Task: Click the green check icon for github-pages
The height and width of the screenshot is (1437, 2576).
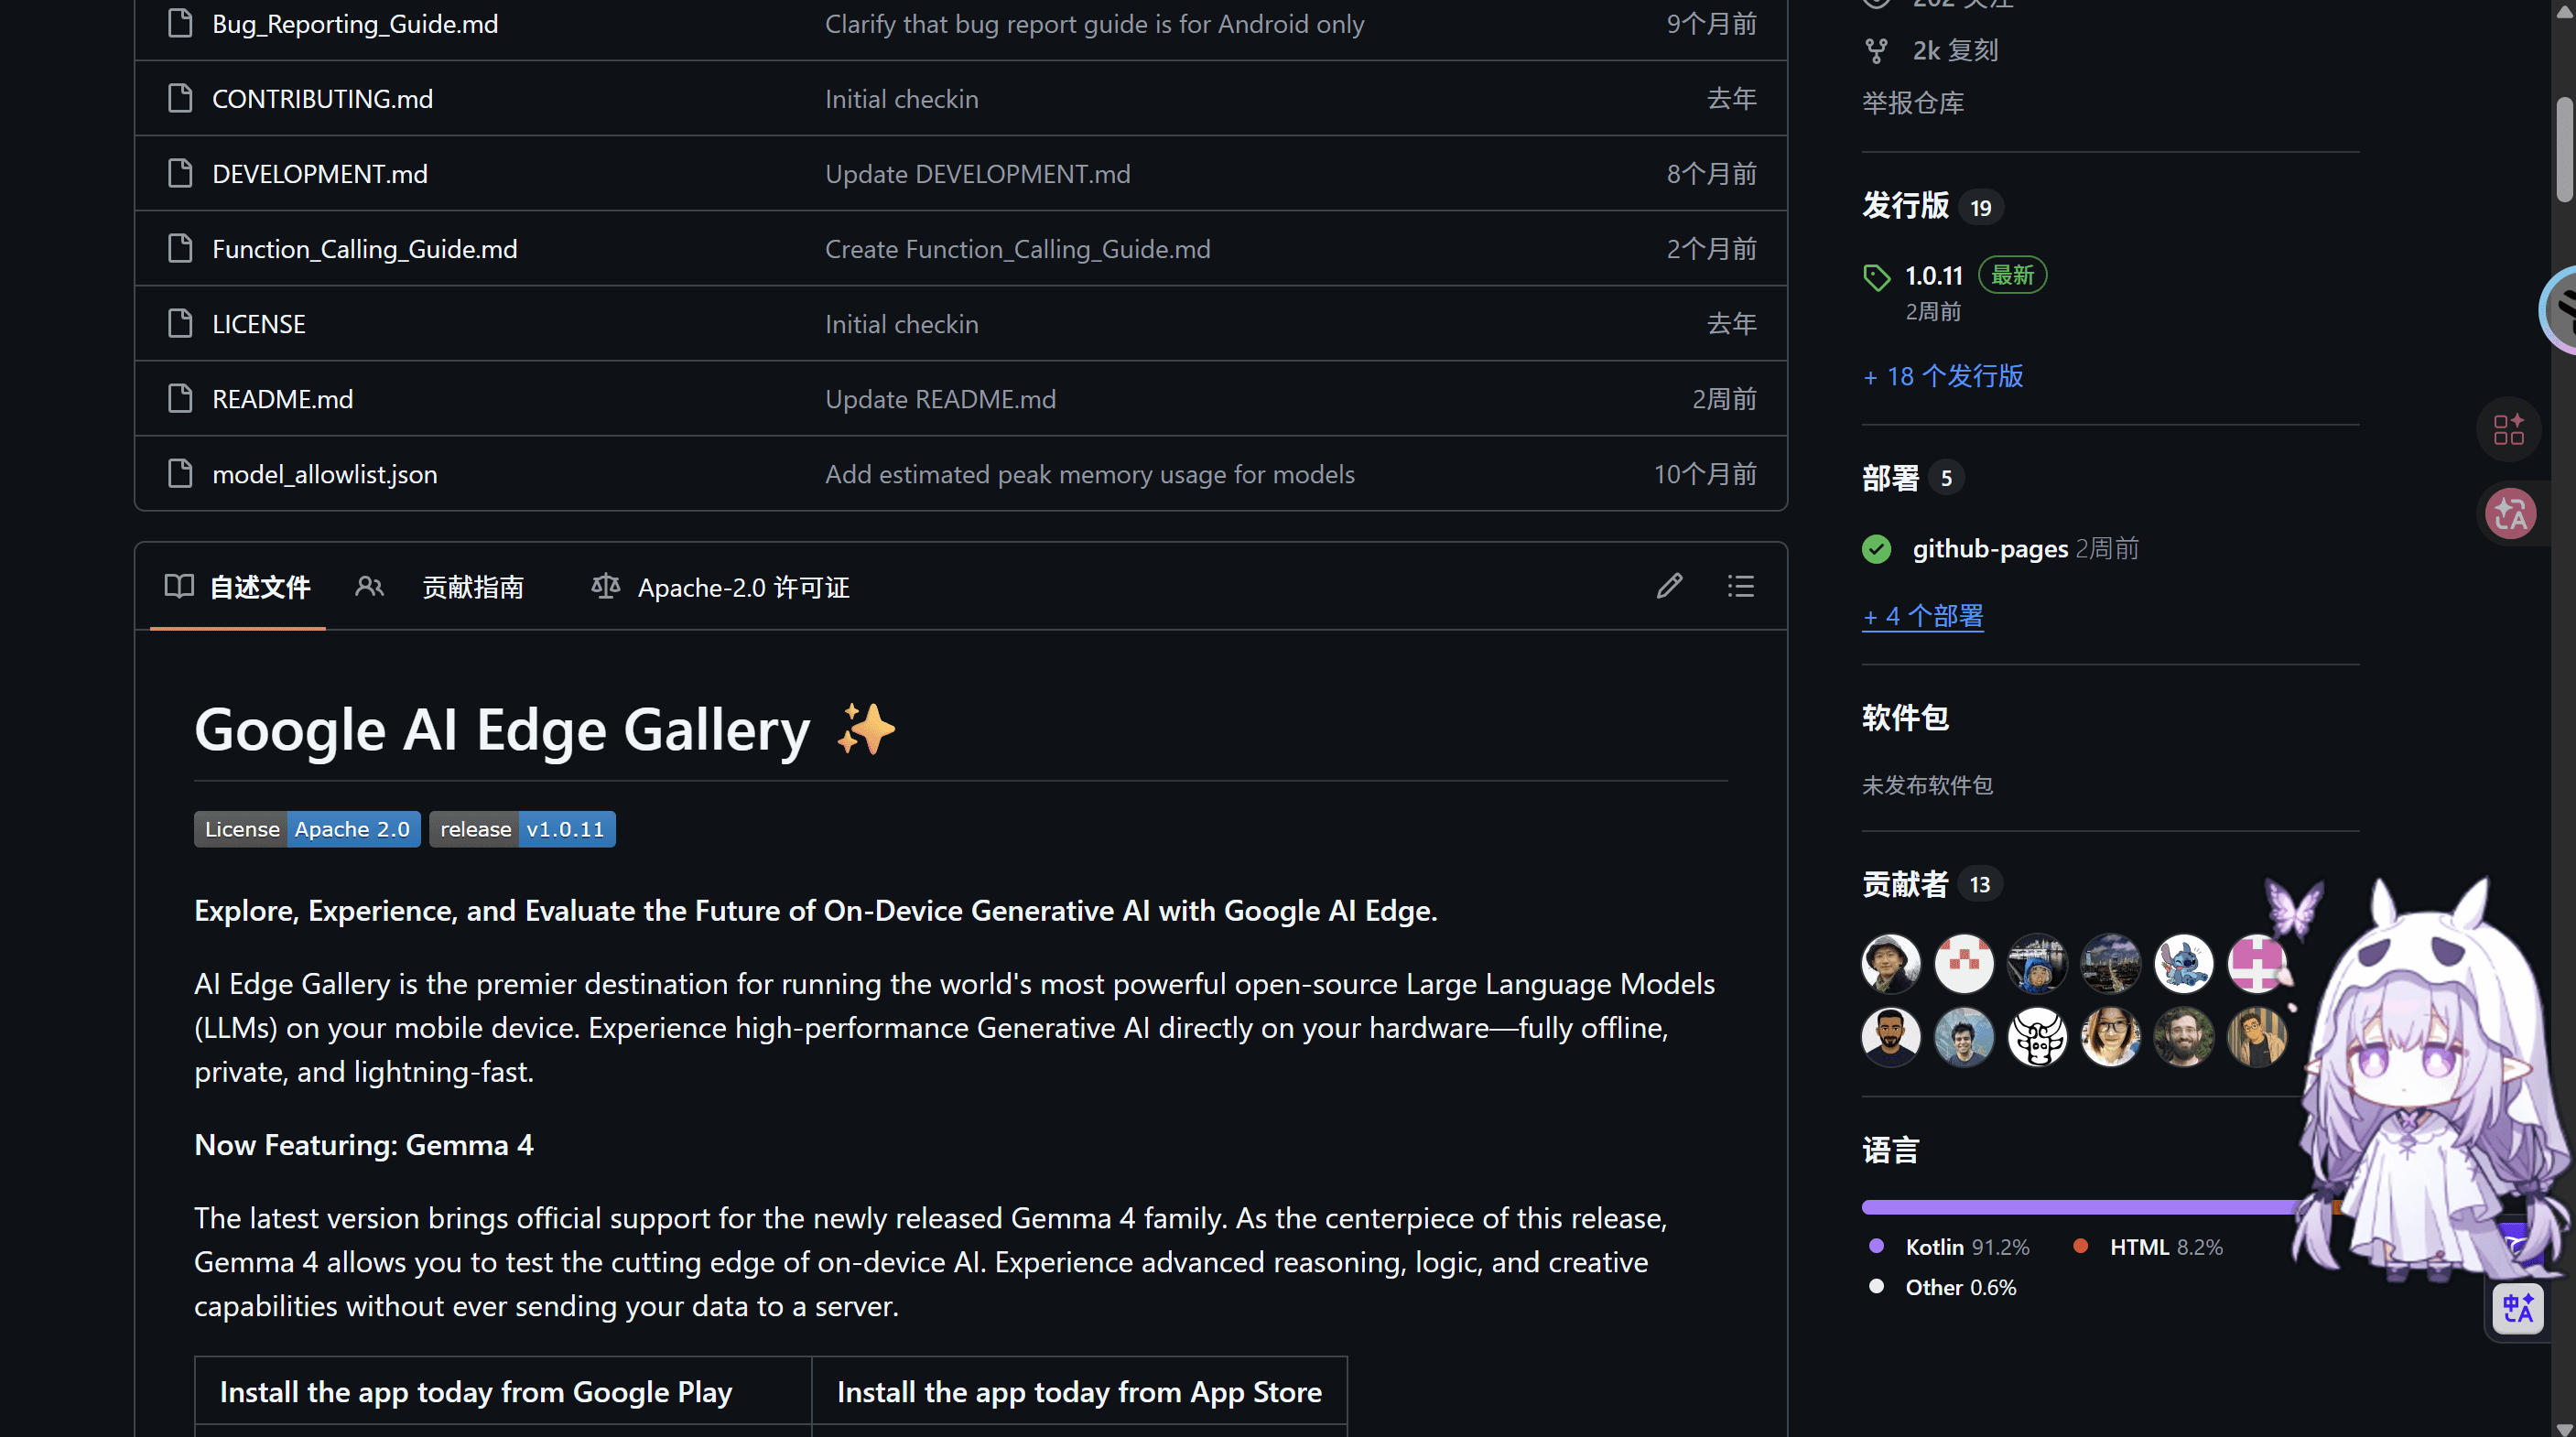Action: pyautogui.click(x=1877, y=549)
